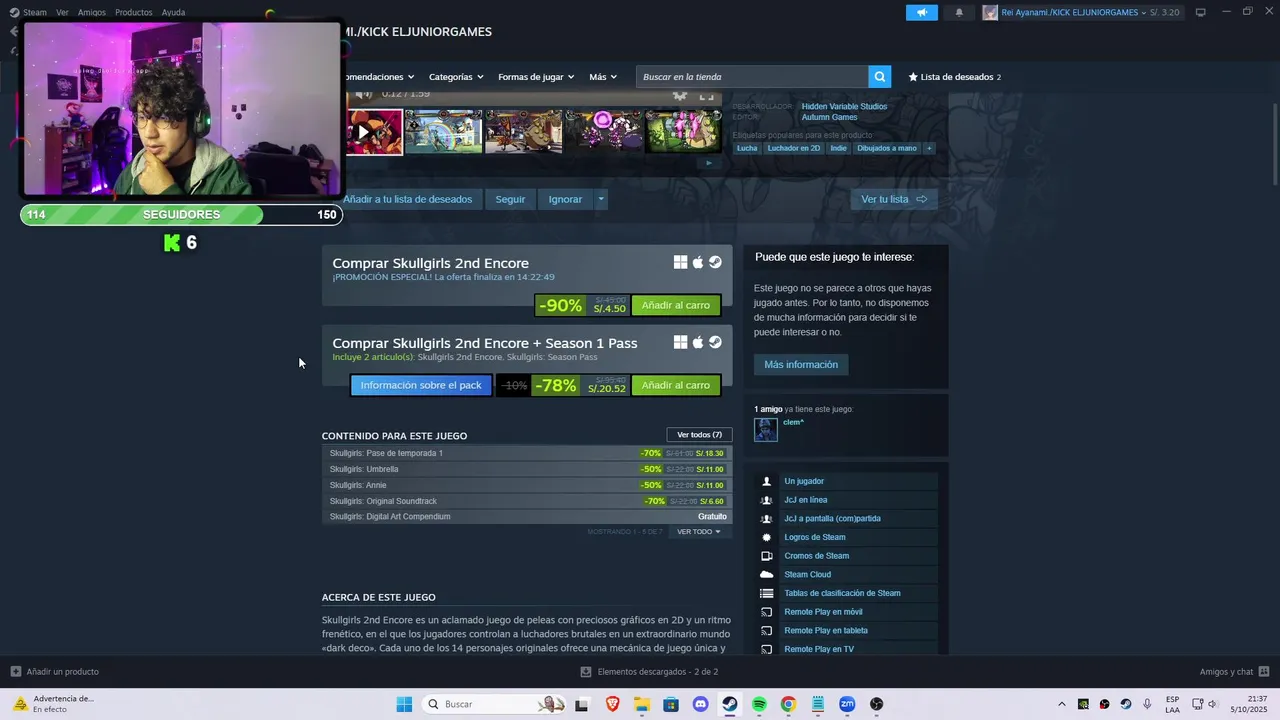Open Autumn Games publisher link
This screenshot has height=720, width=1280.
[829, 117]
